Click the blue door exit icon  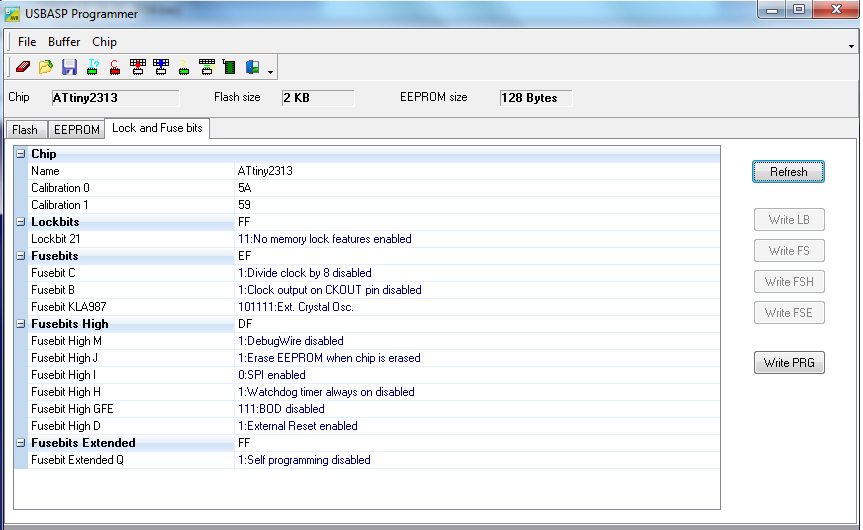click(x=253, y=67)
